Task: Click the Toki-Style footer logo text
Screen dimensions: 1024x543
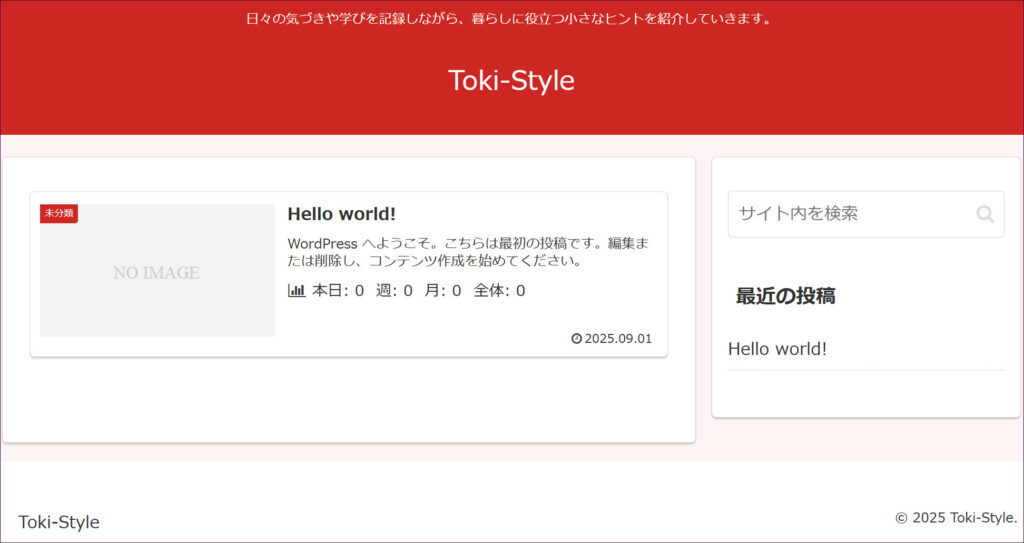Action: pyautogui.click(x=59, y=522)
